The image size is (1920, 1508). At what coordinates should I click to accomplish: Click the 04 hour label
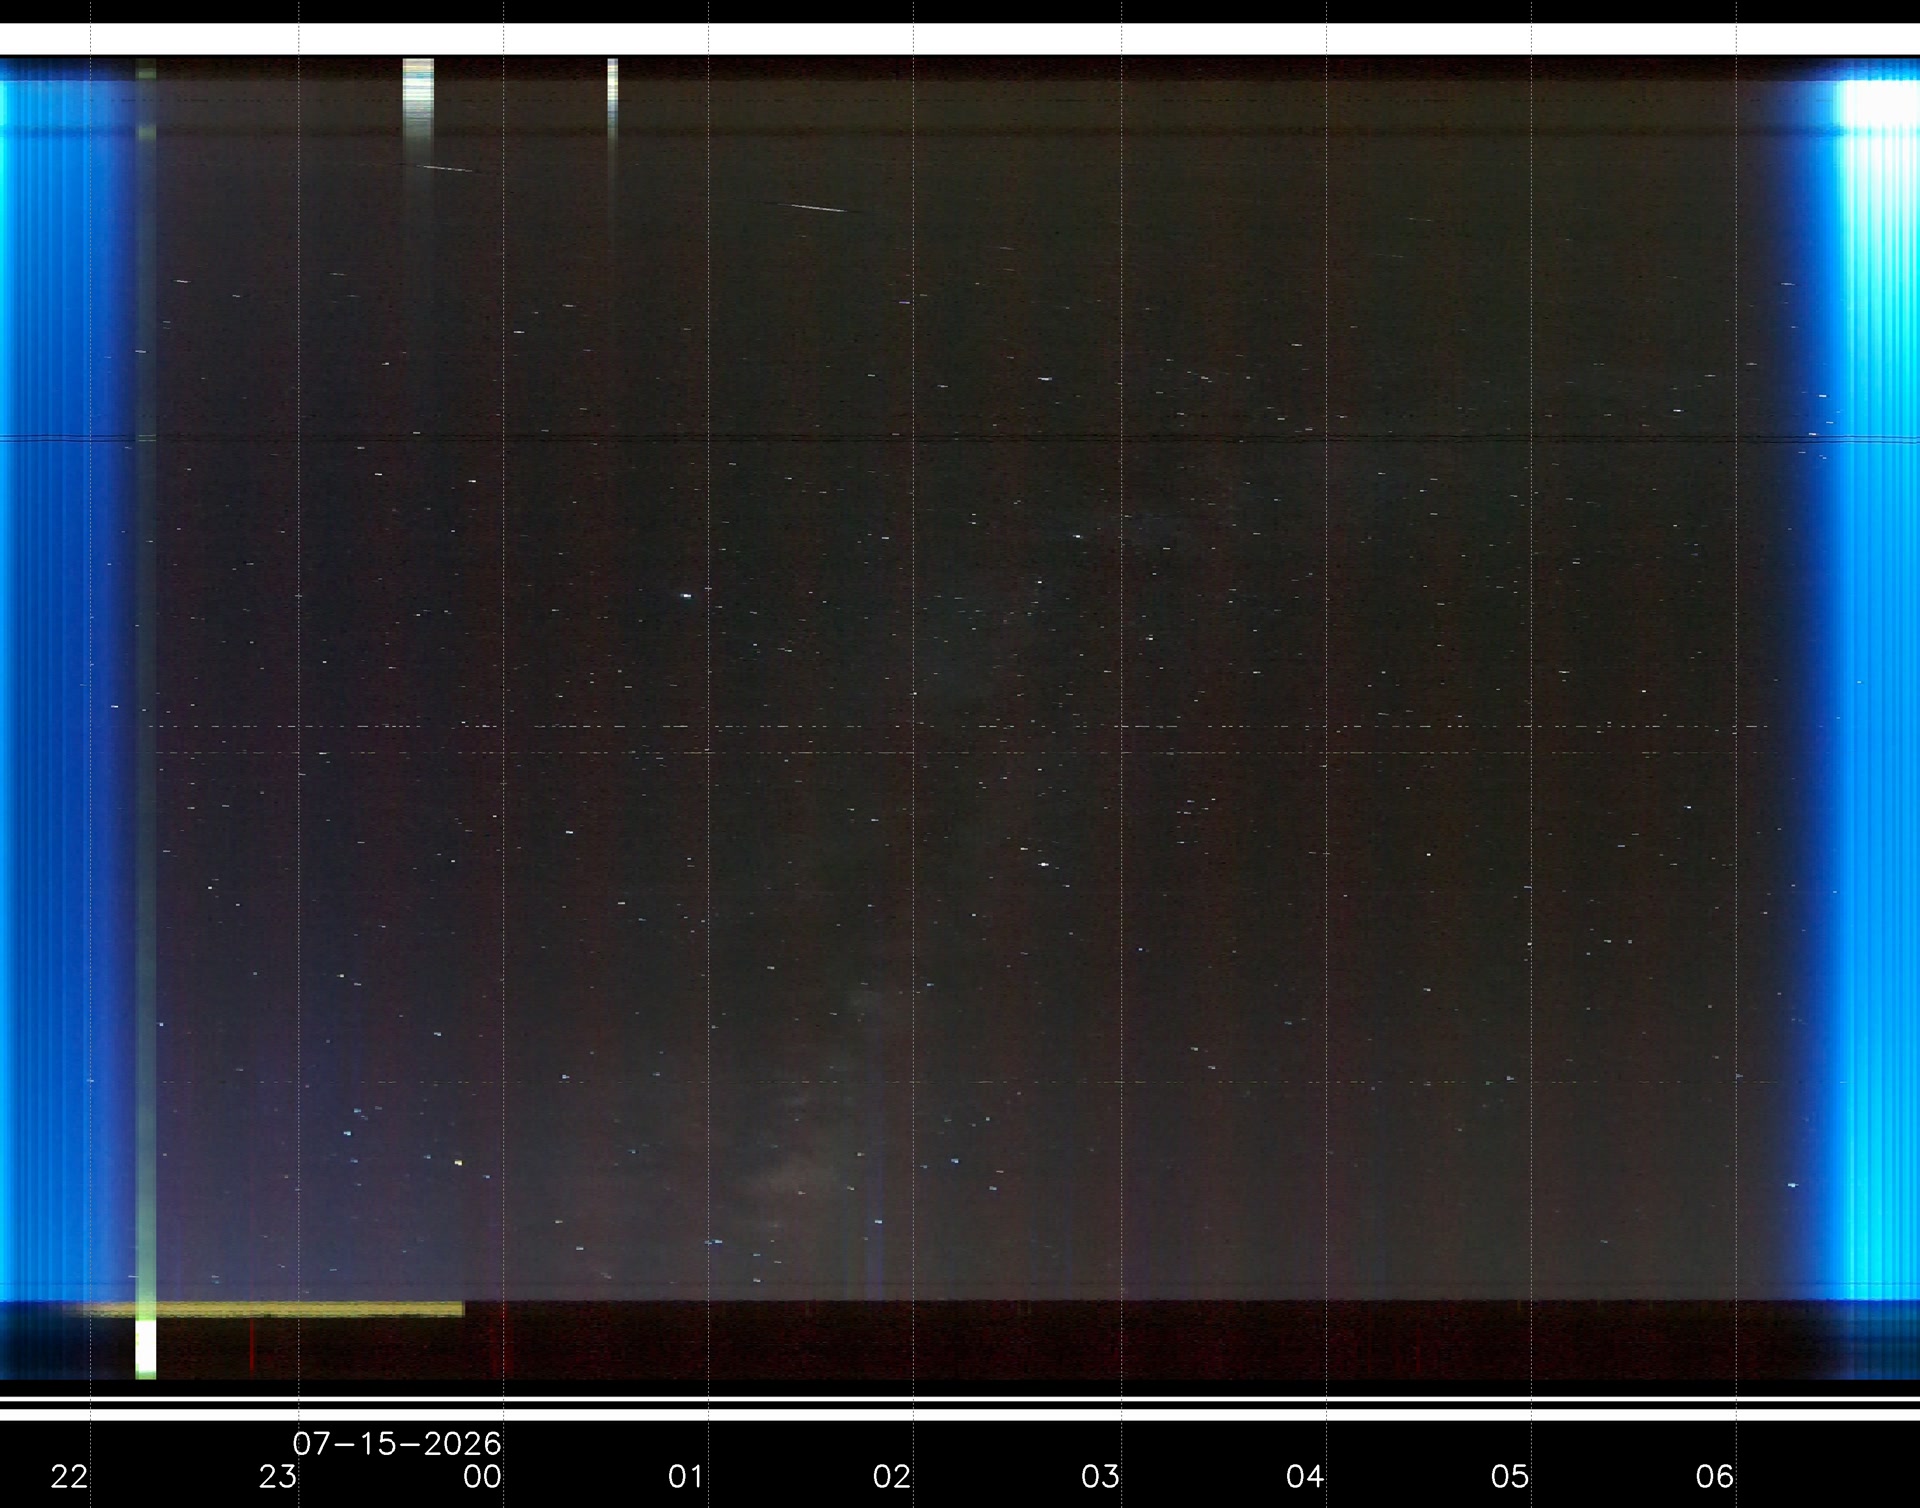[1305, 1476]
